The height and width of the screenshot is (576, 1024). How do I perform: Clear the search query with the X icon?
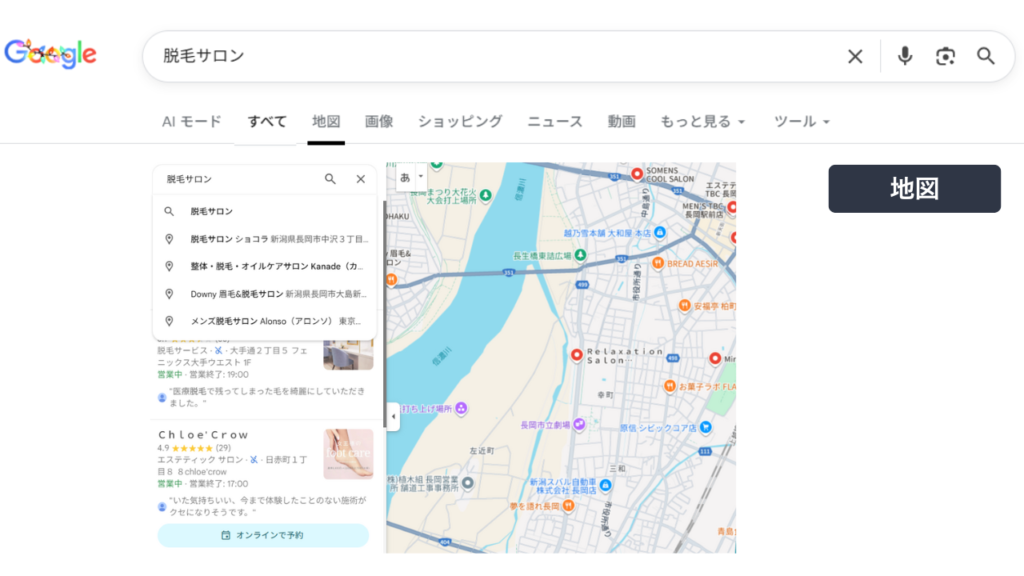855,56
